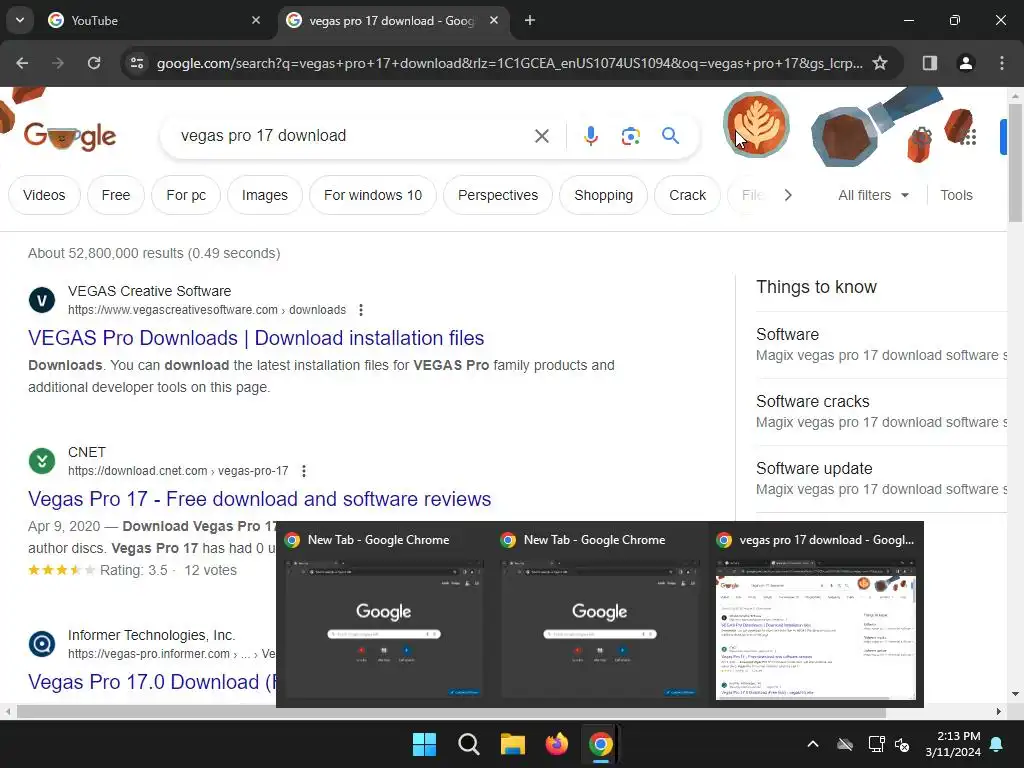This screenshot has height=768, width=1024.
Task: Open the notifications bell in the tray
Action: tap(997, 744)
